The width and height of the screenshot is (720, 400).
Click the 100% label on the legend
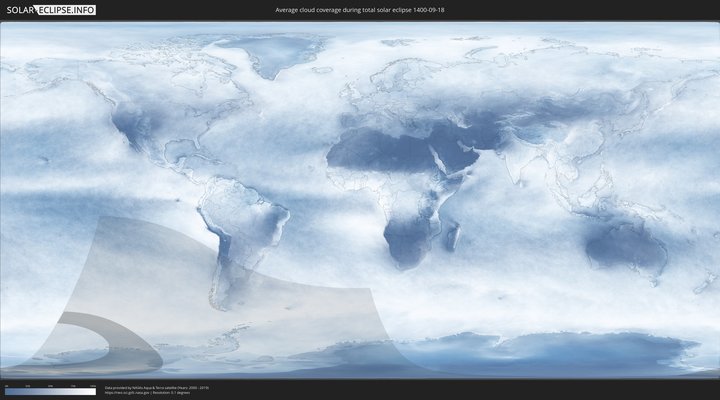click(x=93, y=385)
